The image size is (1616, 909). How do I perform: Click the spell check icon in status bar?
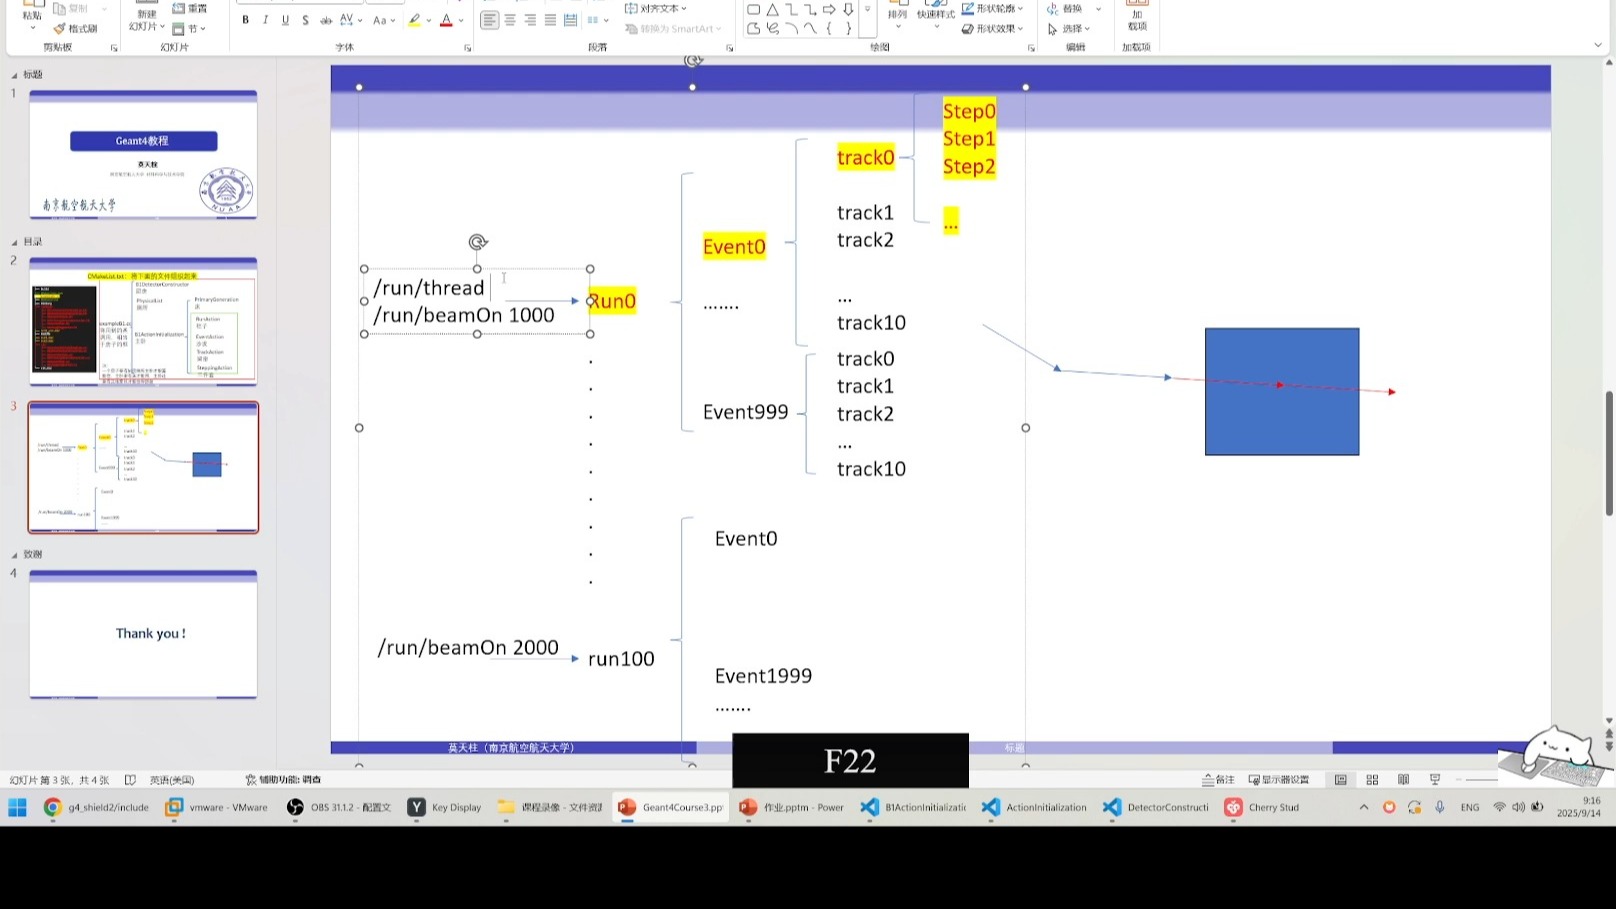[130, 780]
